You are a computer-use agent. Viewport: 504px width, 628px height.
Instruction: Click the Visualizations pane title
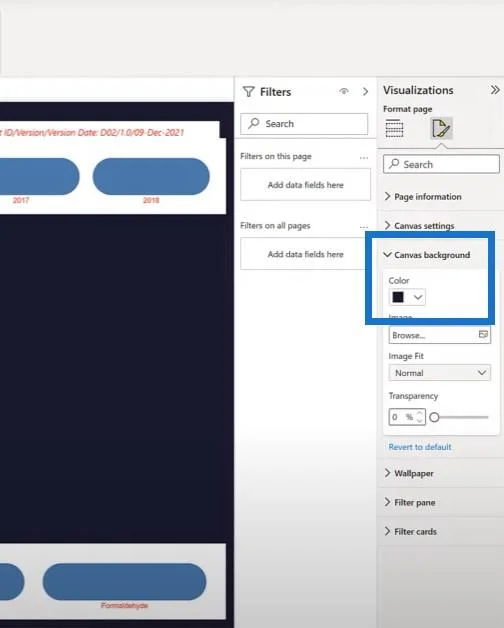(x=418, y=90)
